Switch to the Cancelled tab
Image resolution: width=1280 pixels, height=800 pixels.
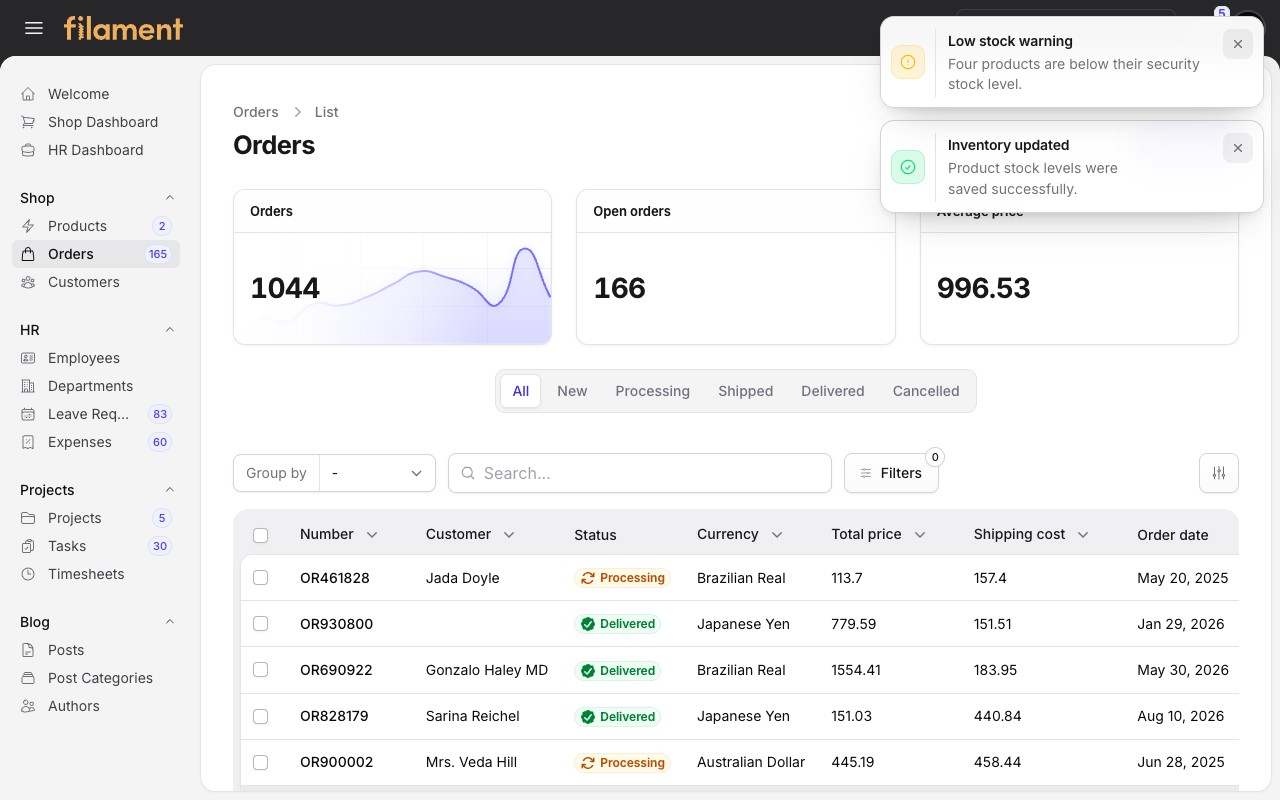pos(926,391)
